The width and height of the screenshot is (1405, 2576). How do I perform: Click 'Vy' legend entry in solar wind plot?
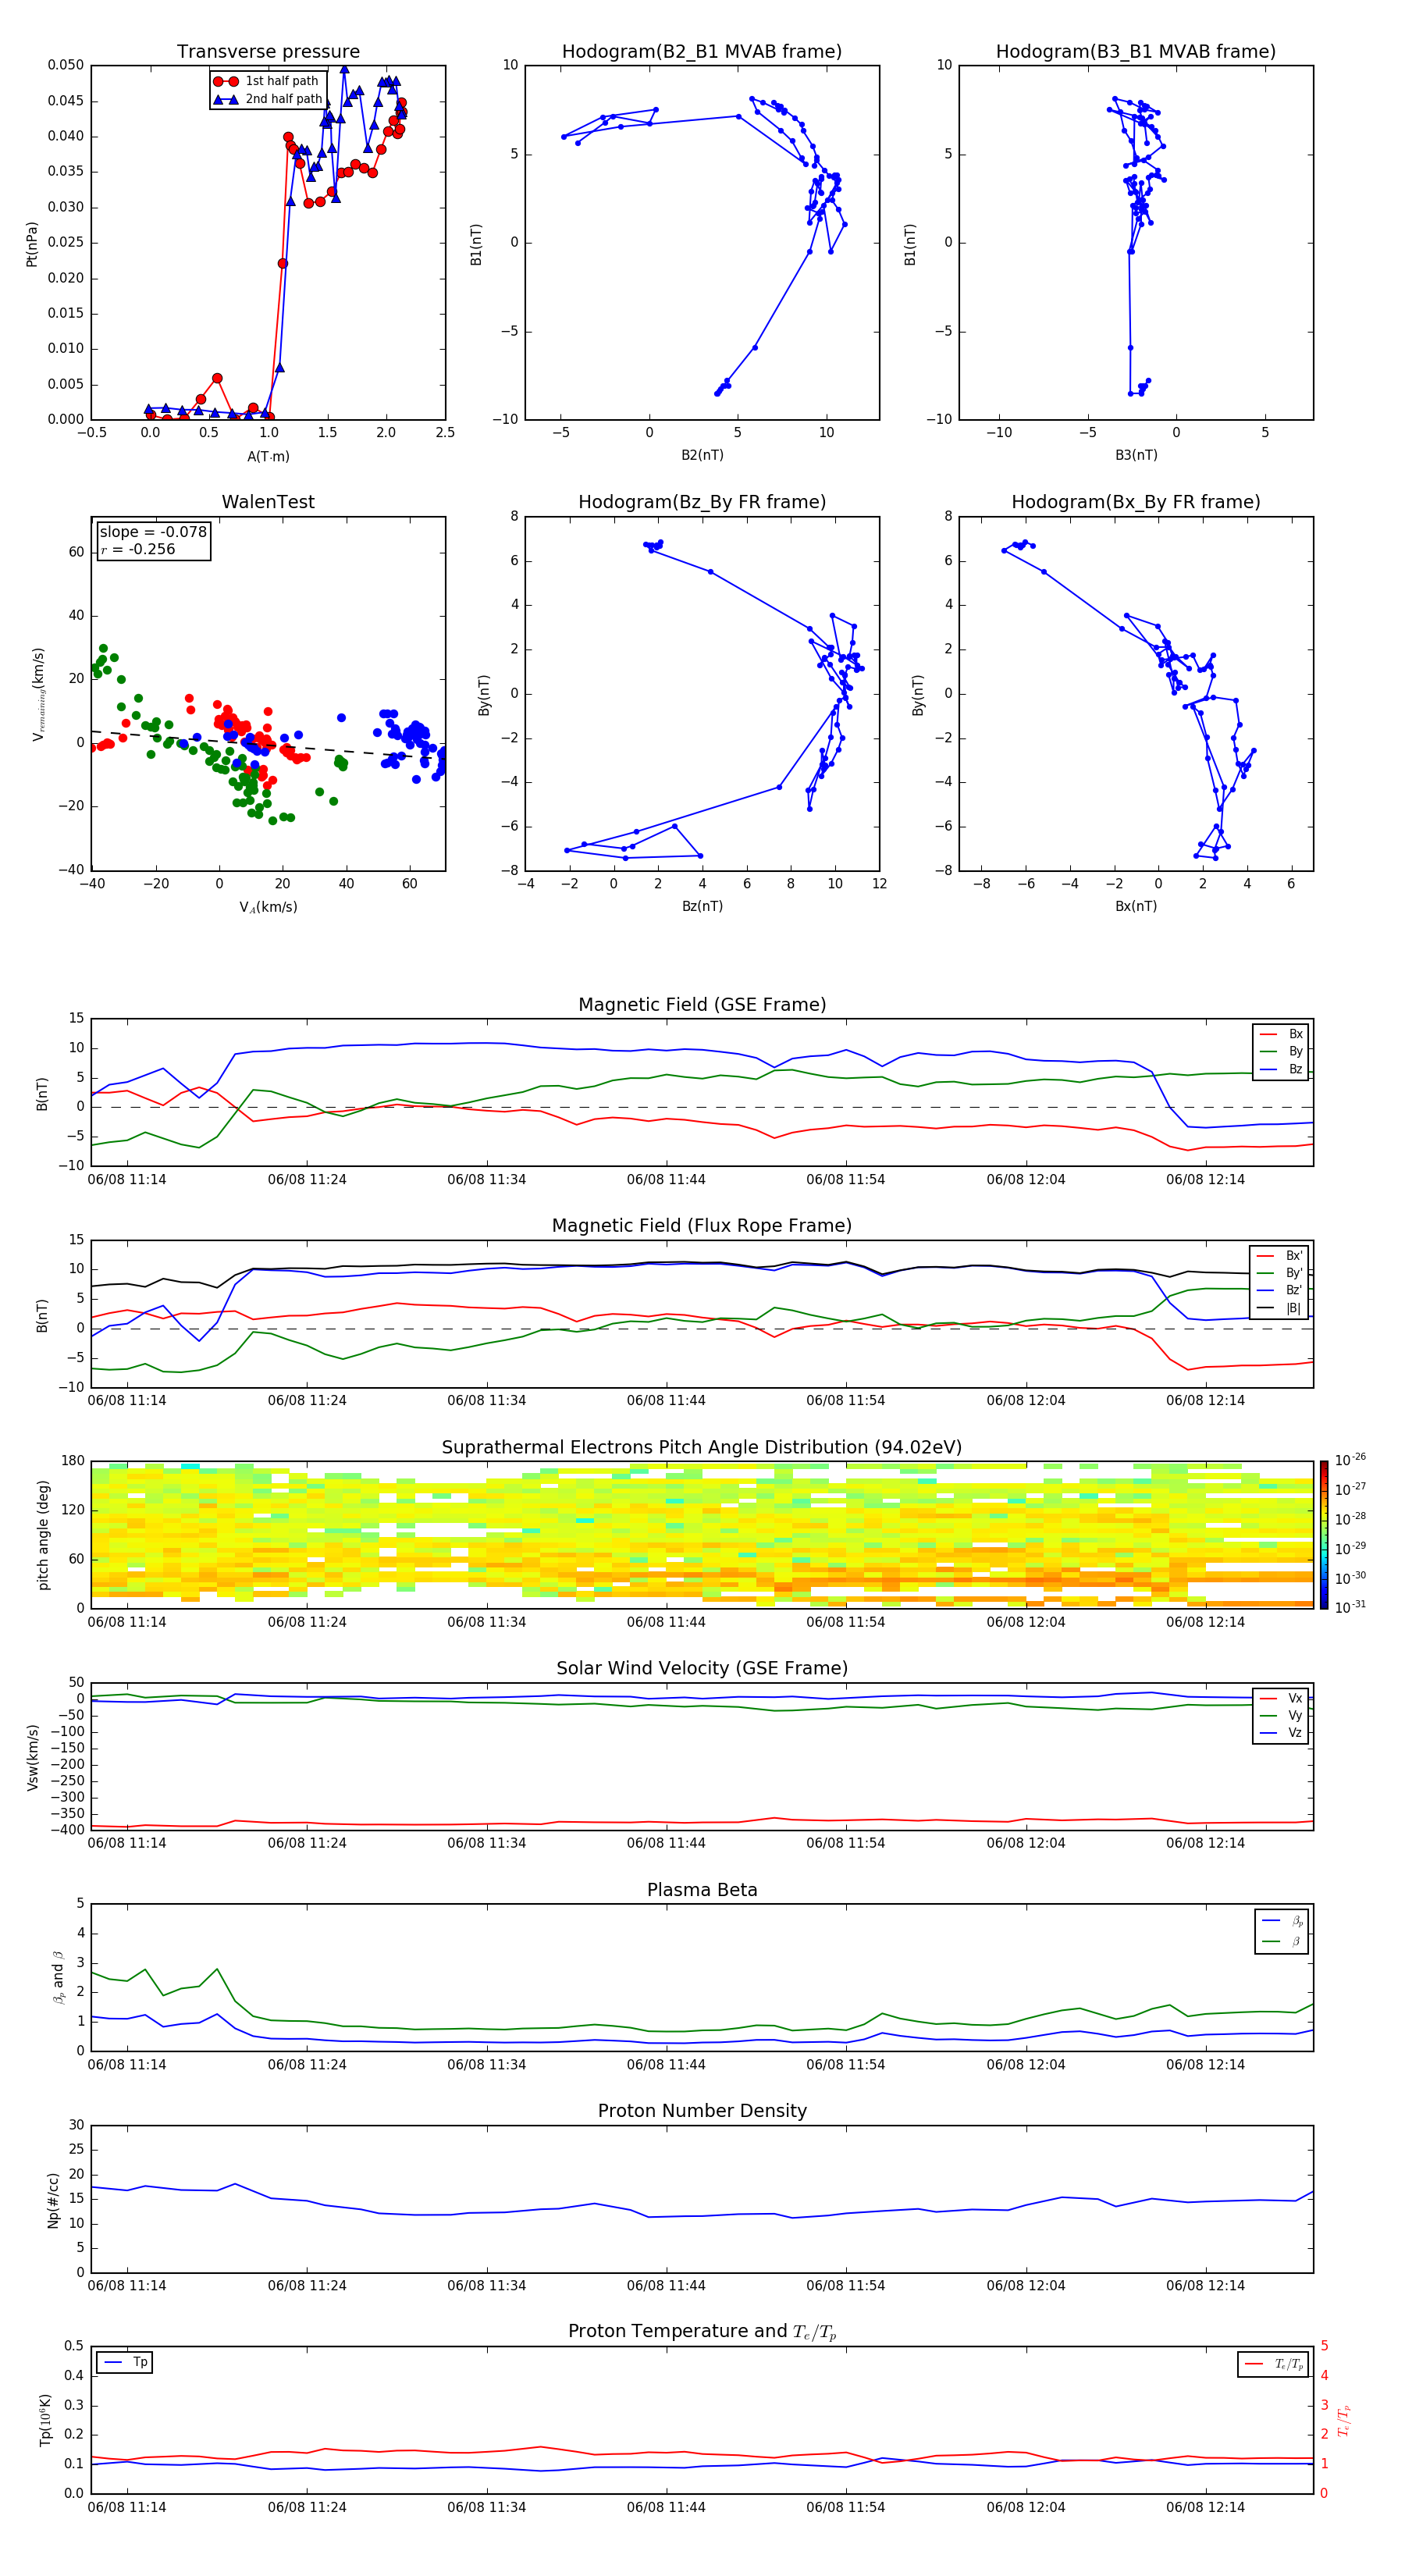point(1282,1715)
